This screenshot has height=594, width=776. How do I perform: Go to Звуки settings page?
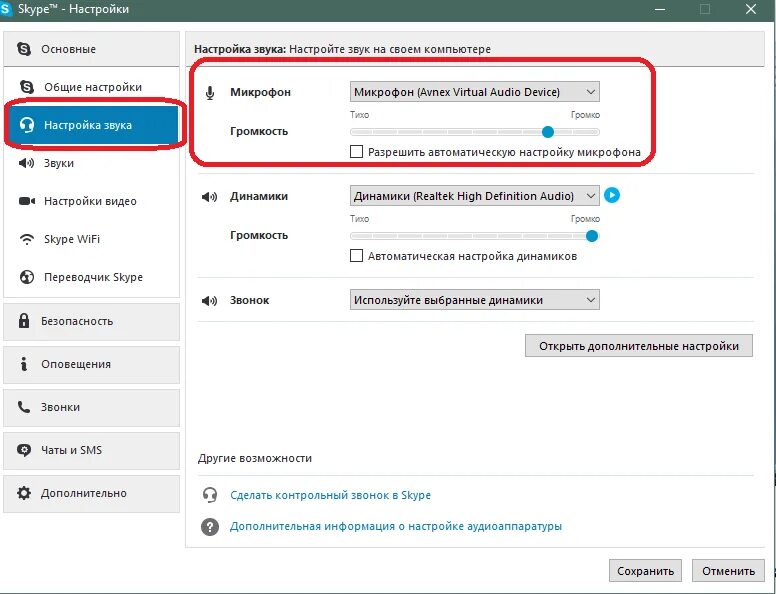click(92, 163)
